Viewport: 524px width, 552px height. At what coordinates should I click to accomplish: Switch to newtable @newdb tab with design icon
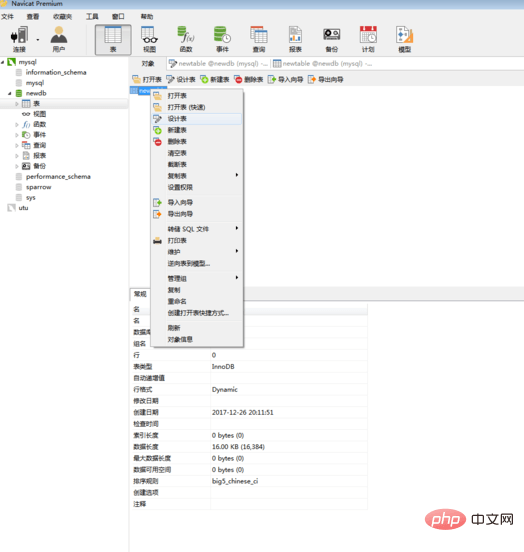(218, 64)
